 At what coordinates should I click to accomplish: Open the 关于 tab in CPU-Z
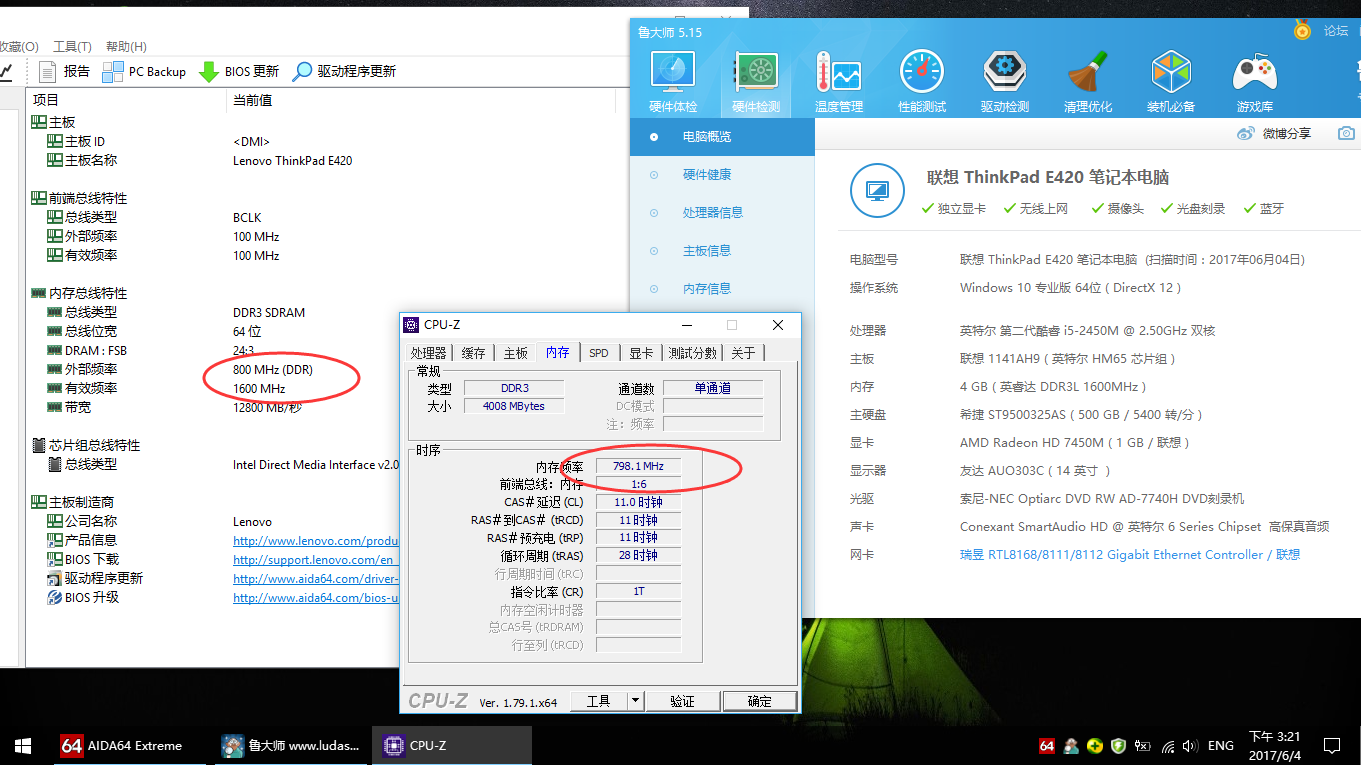pyautogui.click(x=743, y=352)
